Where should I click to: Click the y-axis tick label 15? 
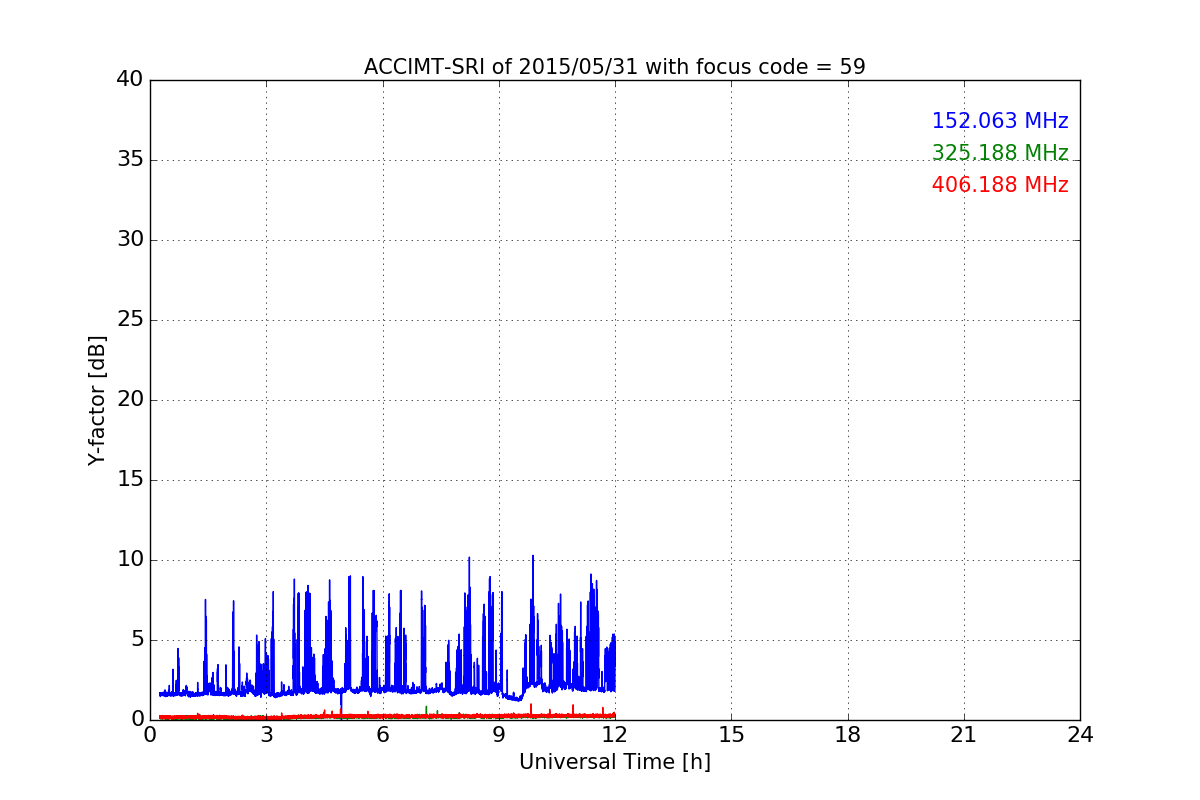130,480
